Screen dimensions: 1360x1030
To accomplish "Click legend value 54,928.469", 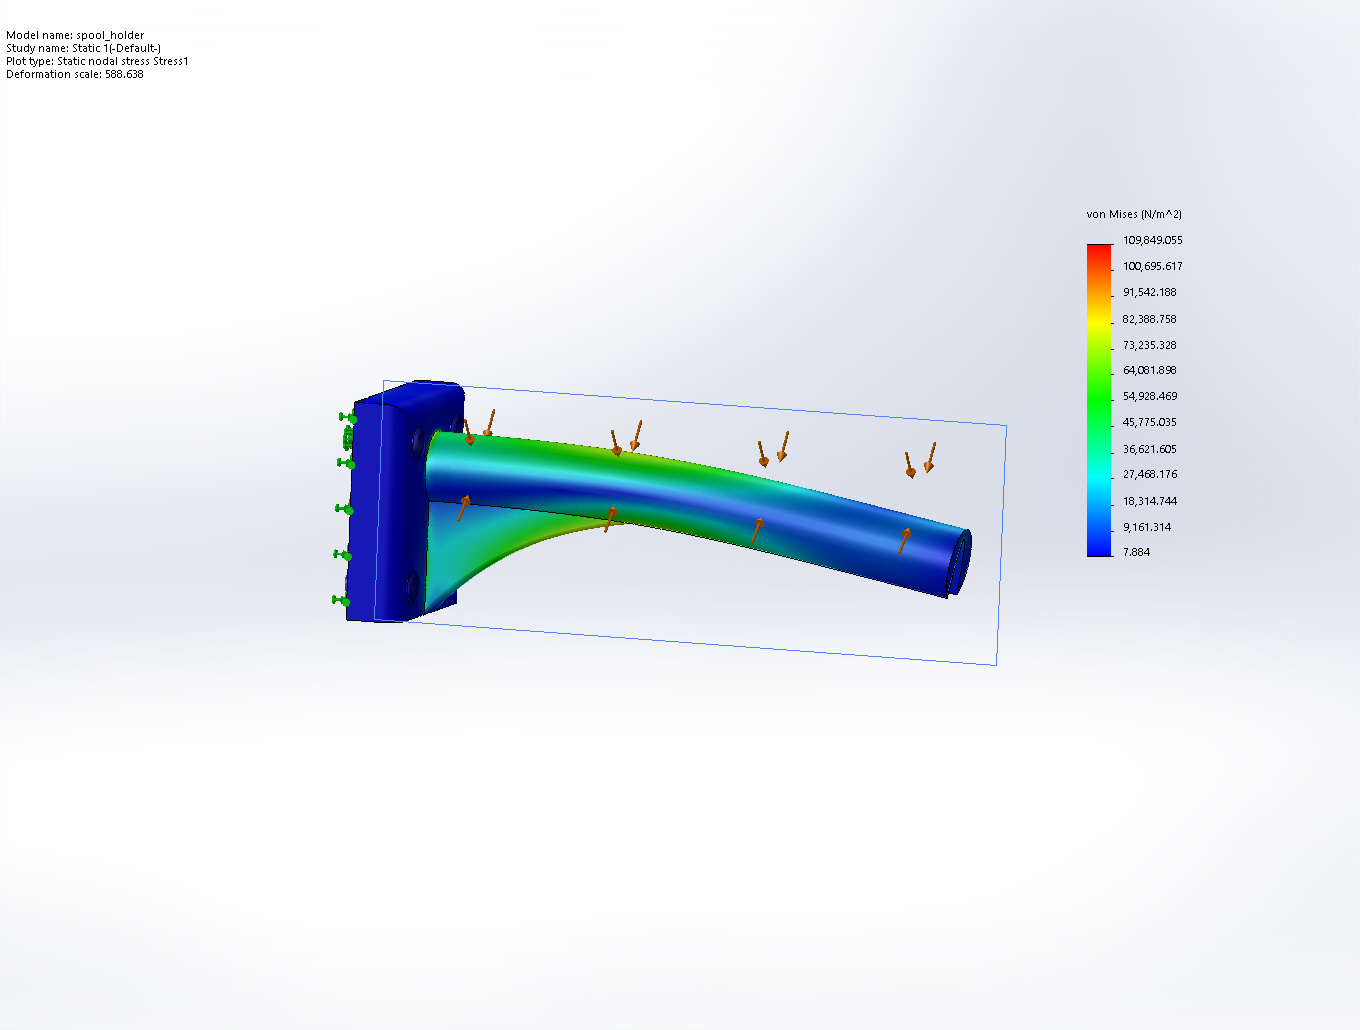I will coord(1149,396).
